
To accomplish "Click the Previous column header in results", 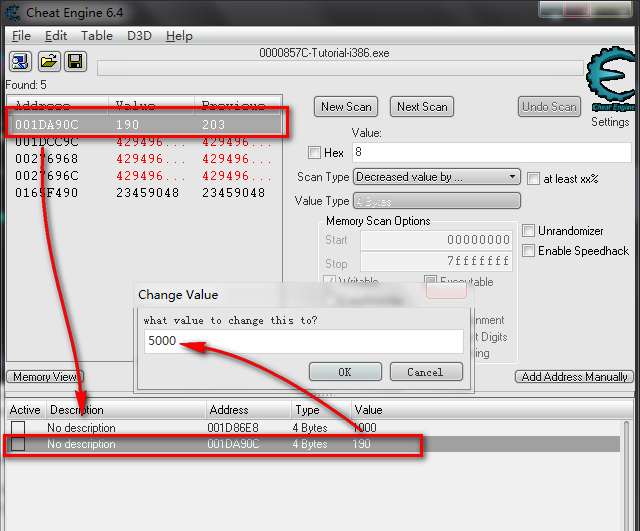I will point(238,105).
